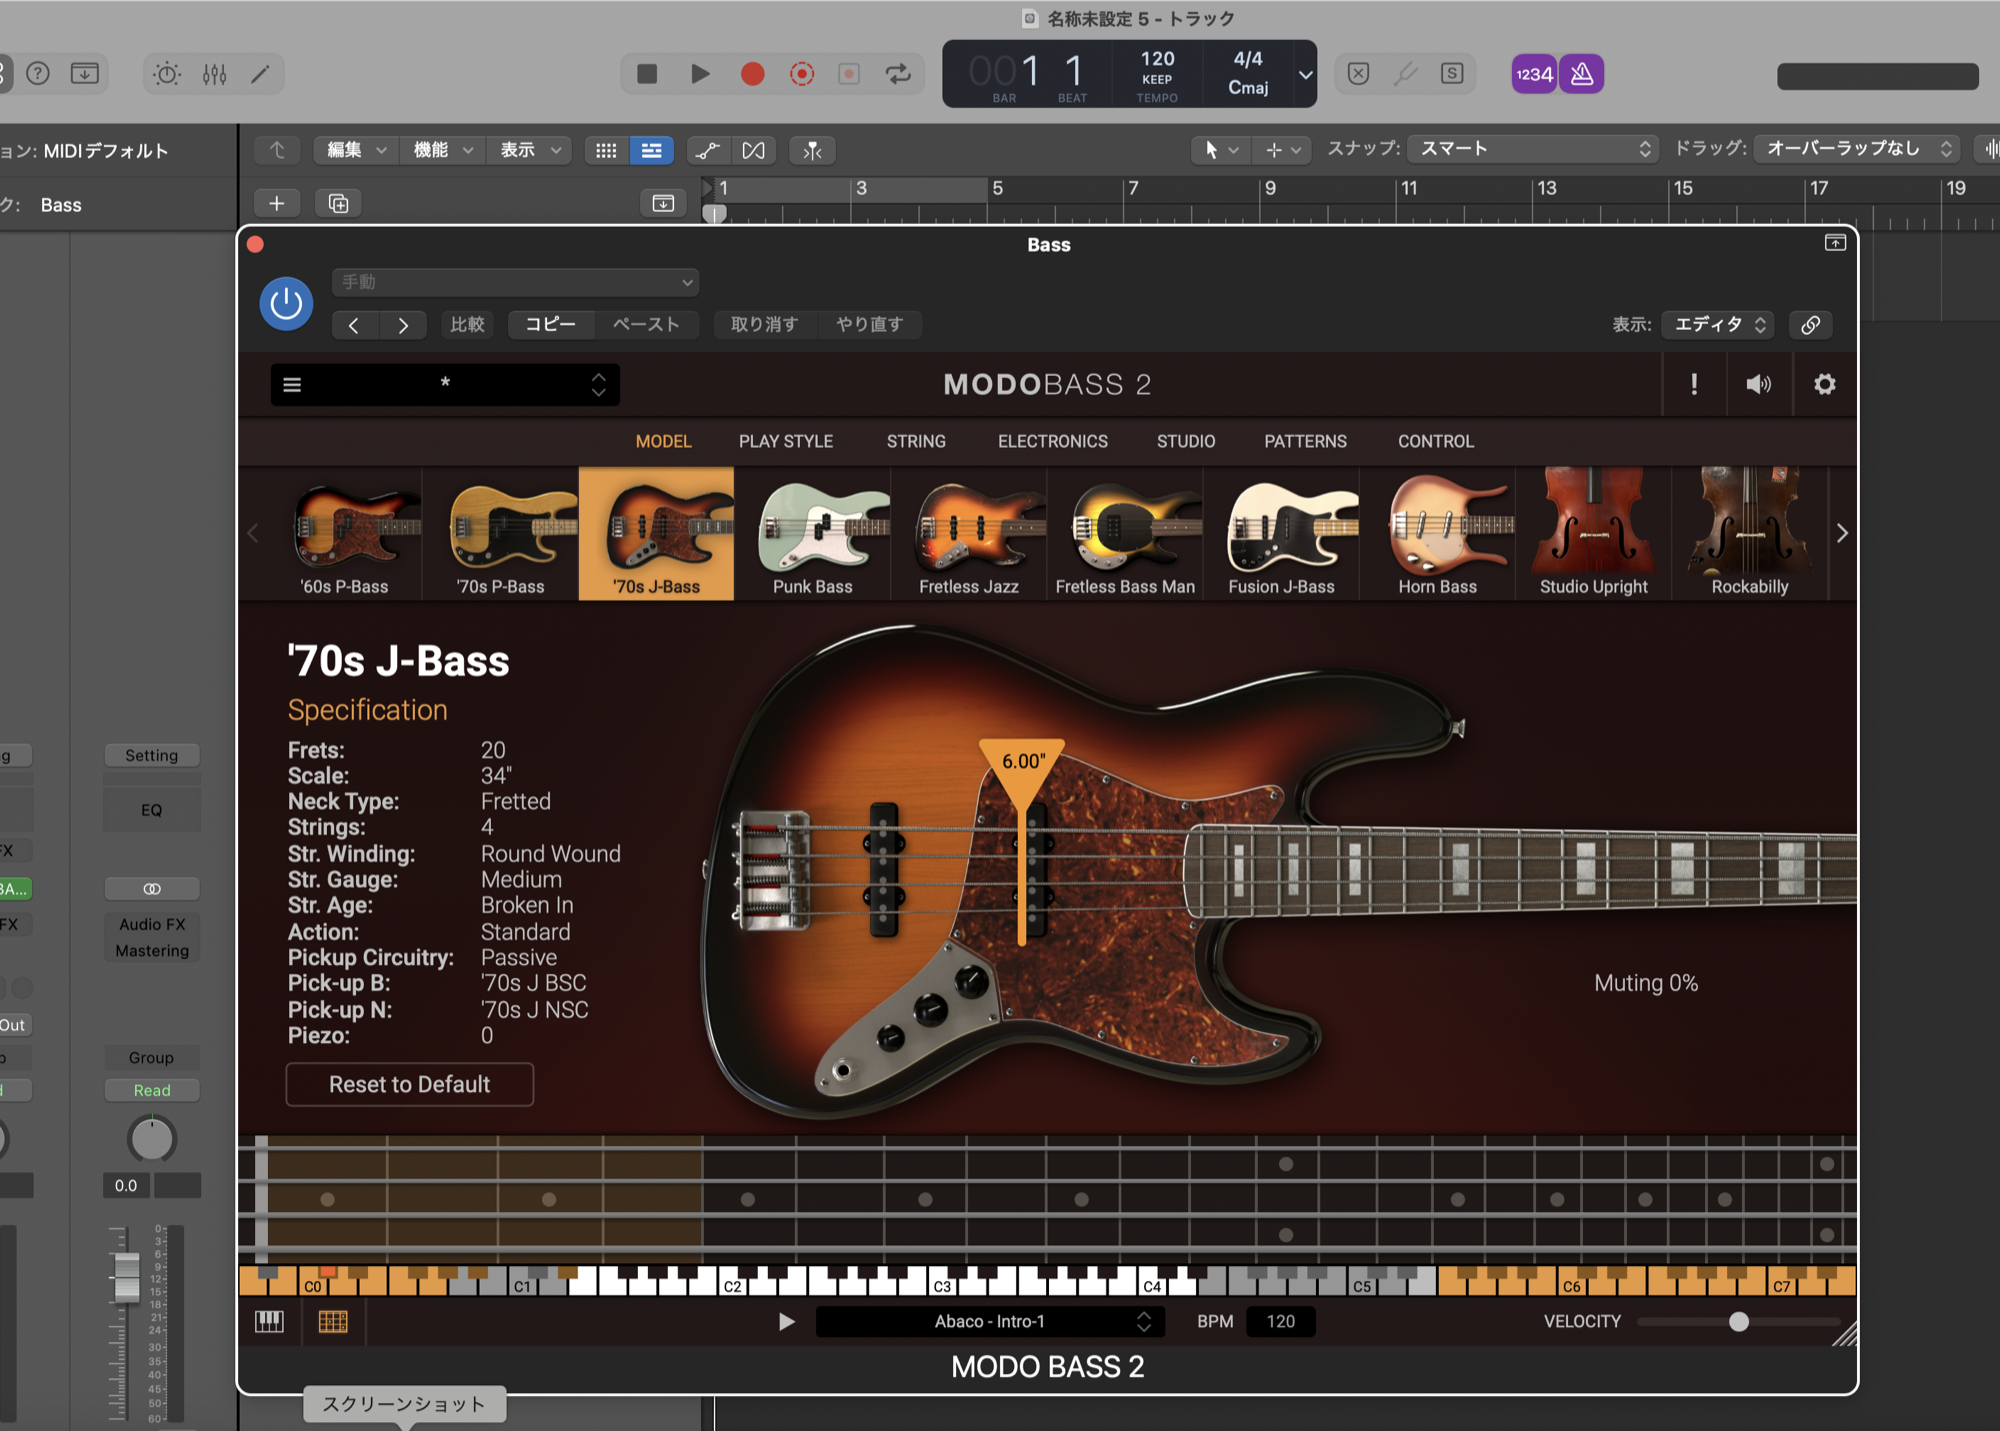Toggle the metronome button
This screenshot has height=1431, width=2000.
point(1582,74)
